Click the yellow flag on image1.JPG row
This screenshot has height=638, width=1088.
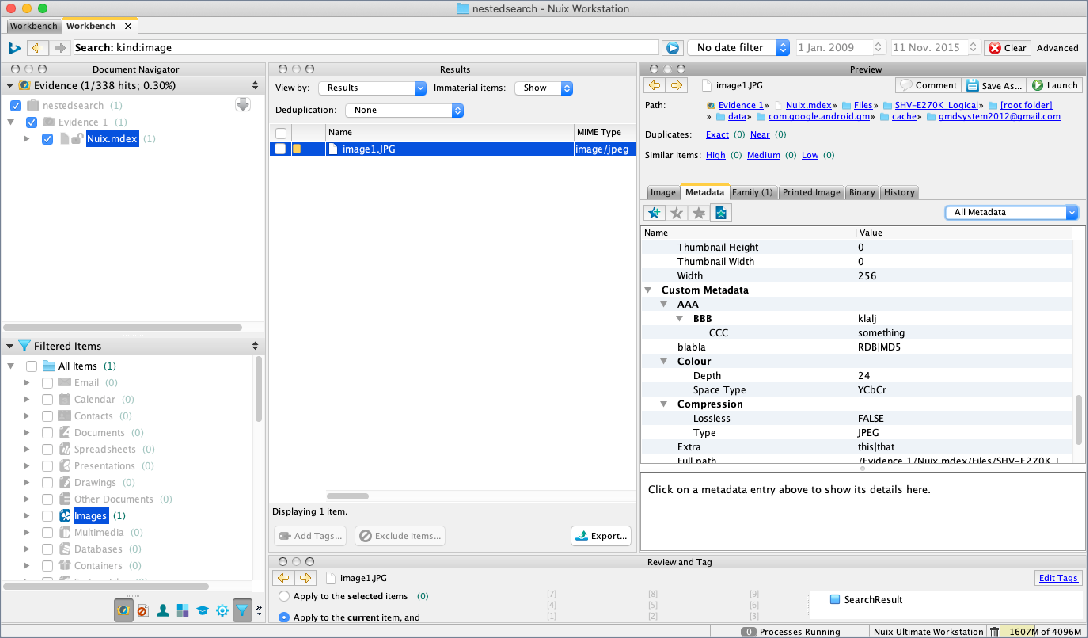297,149
